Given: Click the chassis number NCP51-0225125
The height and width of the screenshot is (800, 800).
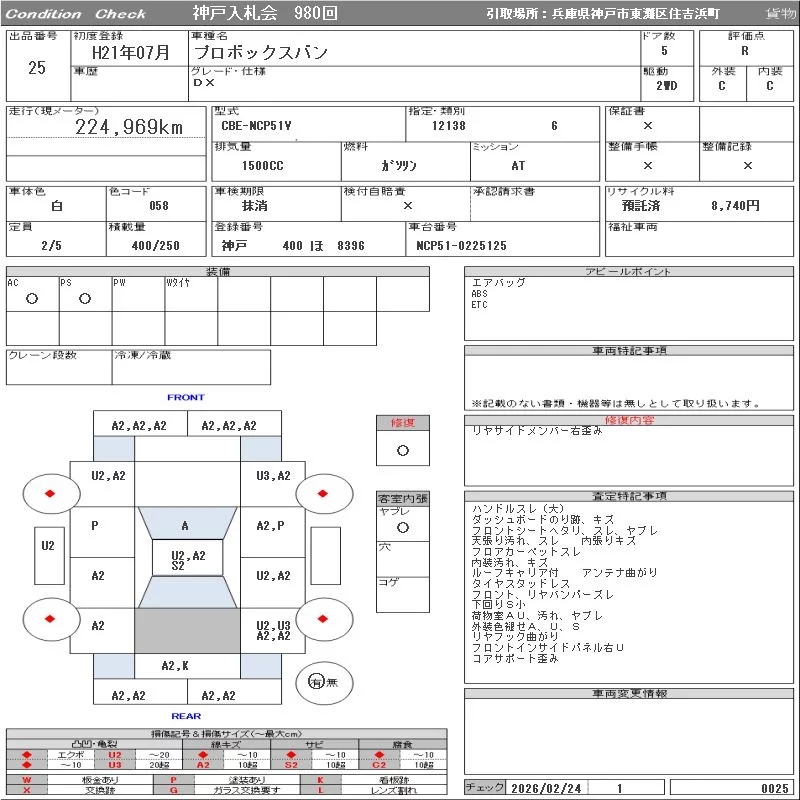Looking at the screenshot, I should click(x=461, y=246).
